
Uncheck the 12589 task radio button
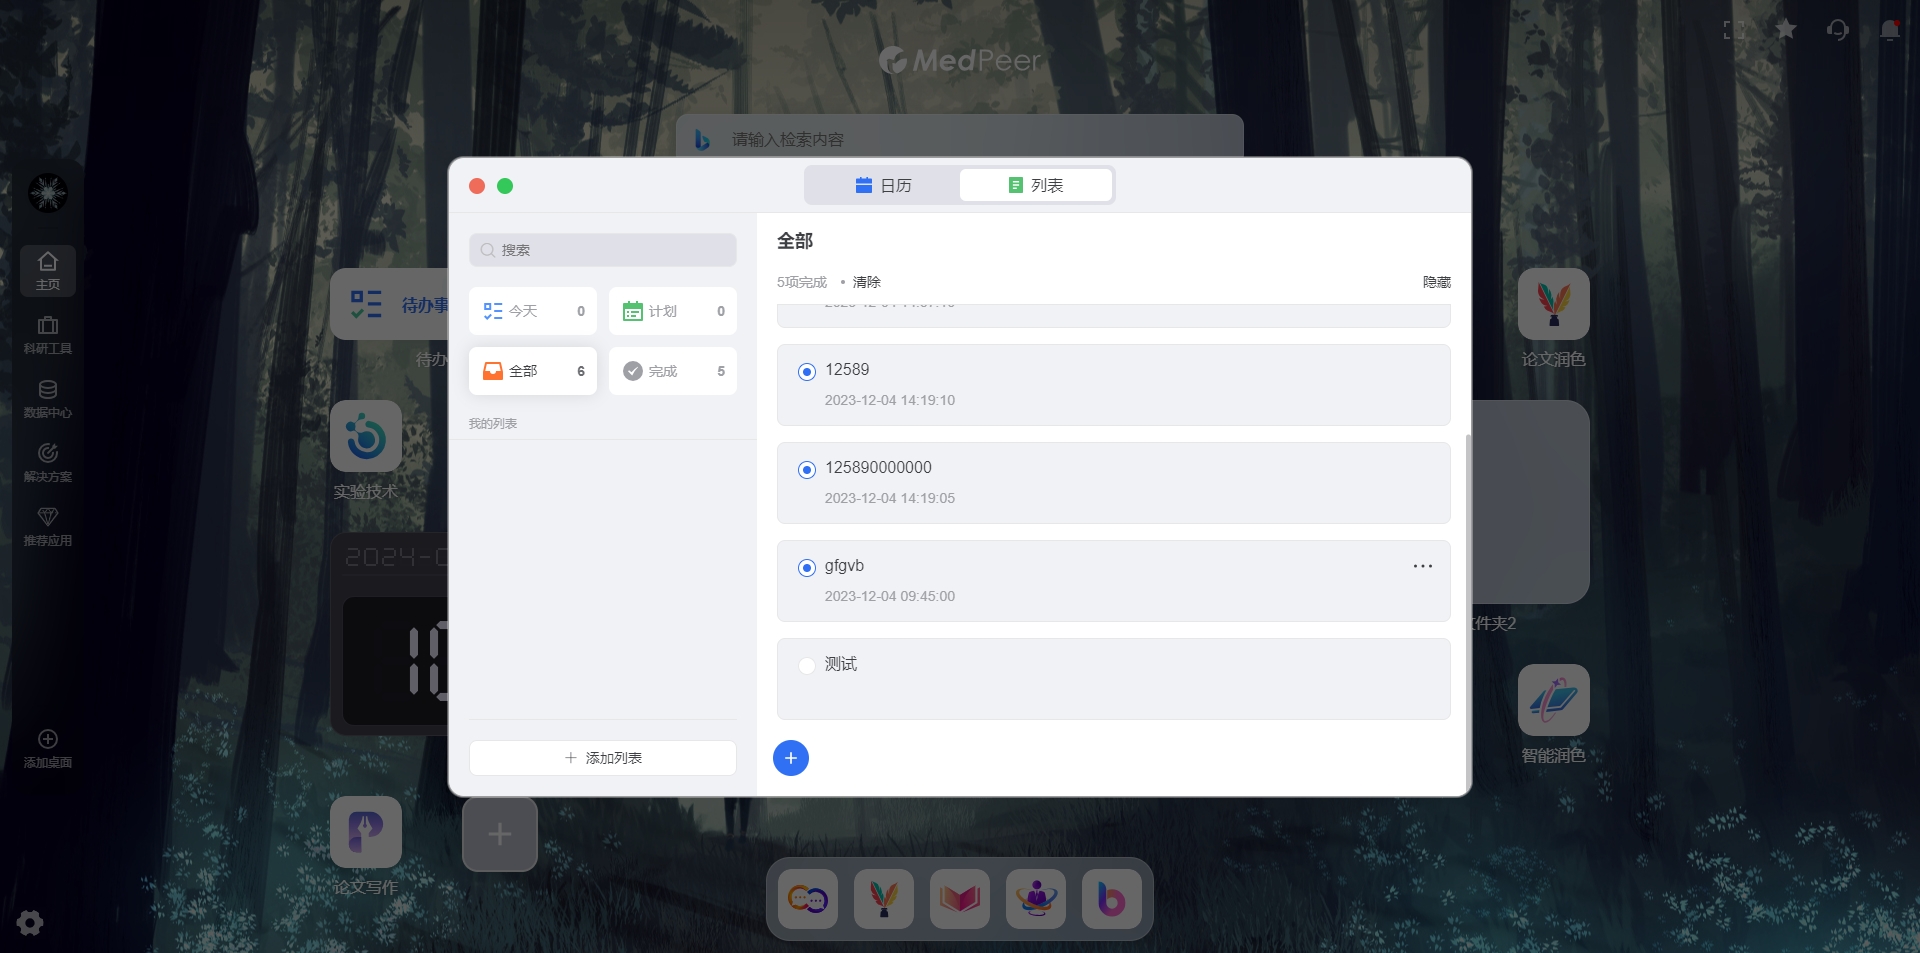coord(807,372)
